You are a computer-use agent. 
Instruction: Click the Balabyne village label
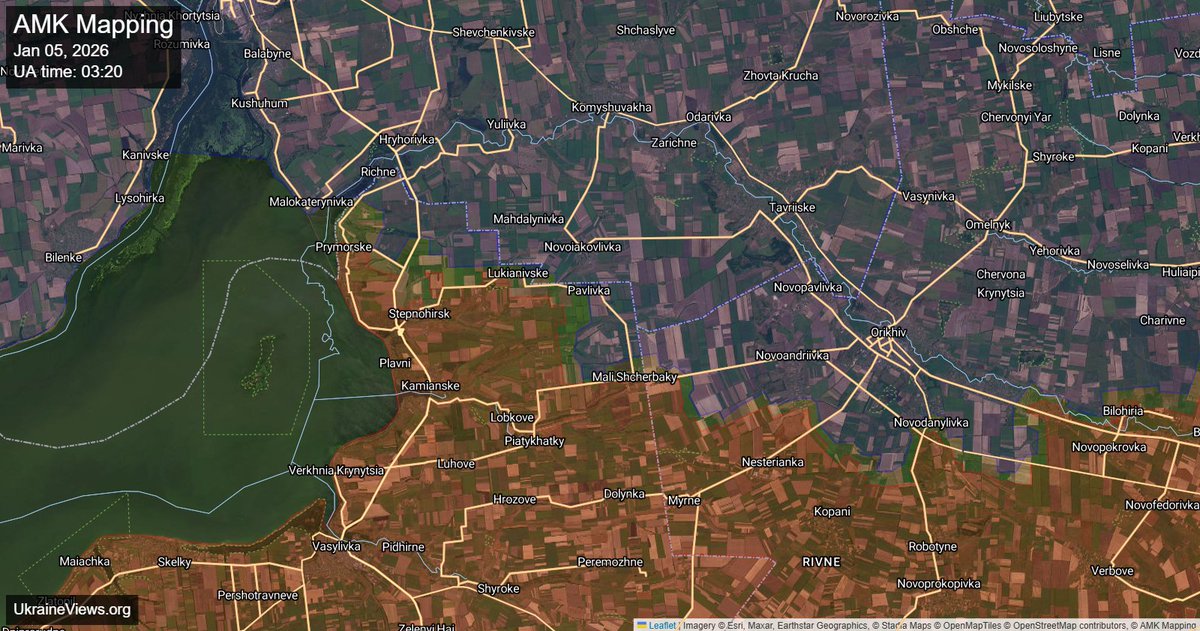coord(267,52)
